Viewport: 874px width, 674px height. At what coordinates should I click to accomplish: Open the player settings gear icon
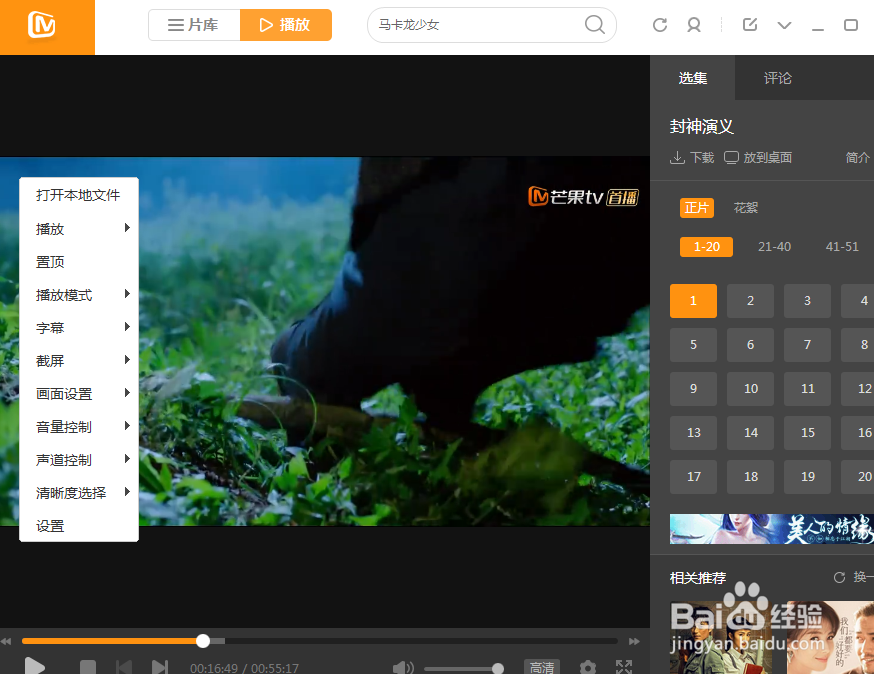588,667
